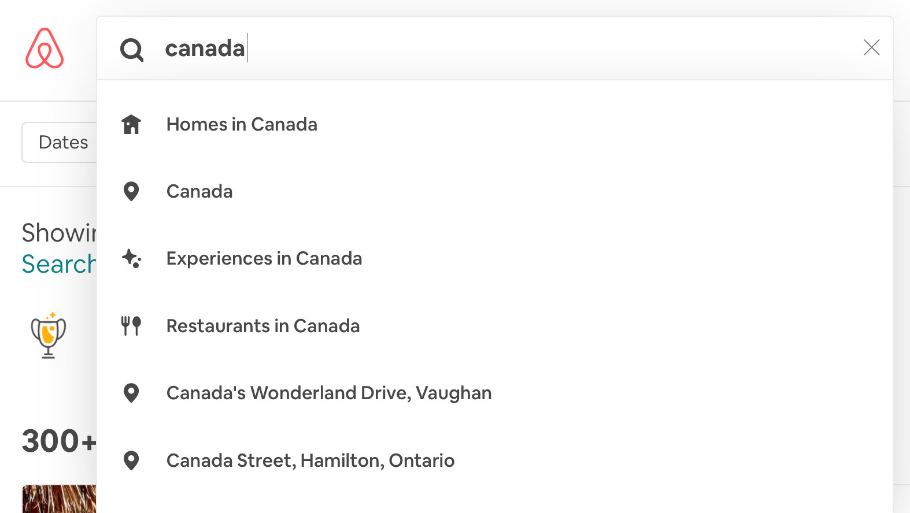This screenshot has width=910, height=513.
Task: Click the pin icon beside Canada Street, Hamilton
Action: [131, 460]
